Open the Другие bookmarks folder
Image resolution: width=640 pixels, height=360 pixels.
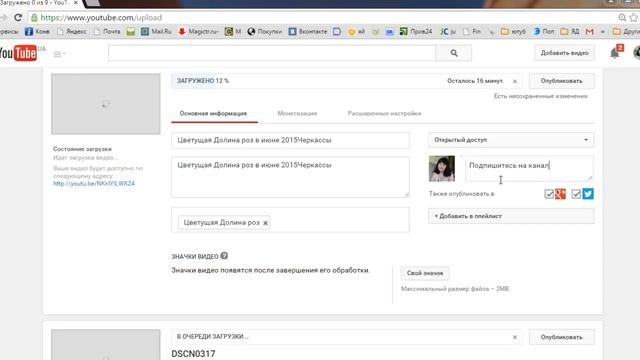click(x=627, y=31)
